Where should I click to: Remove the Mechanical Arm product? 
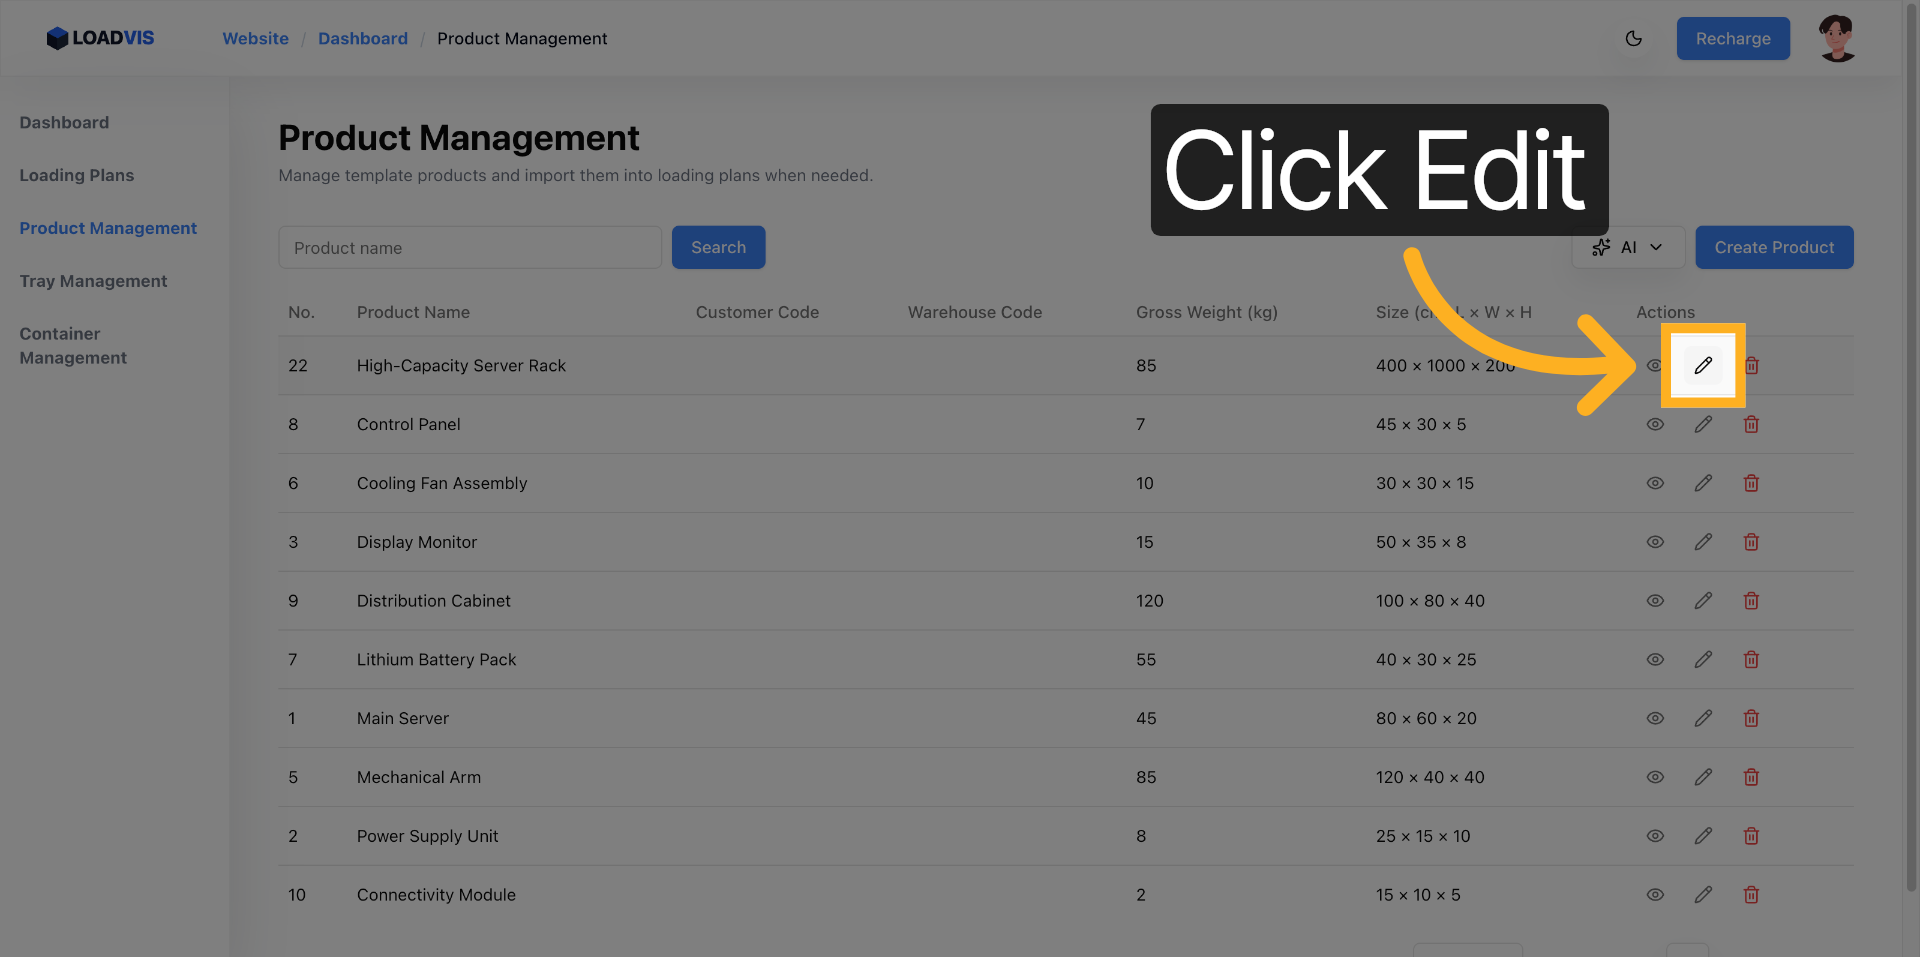click(1751, 777)
